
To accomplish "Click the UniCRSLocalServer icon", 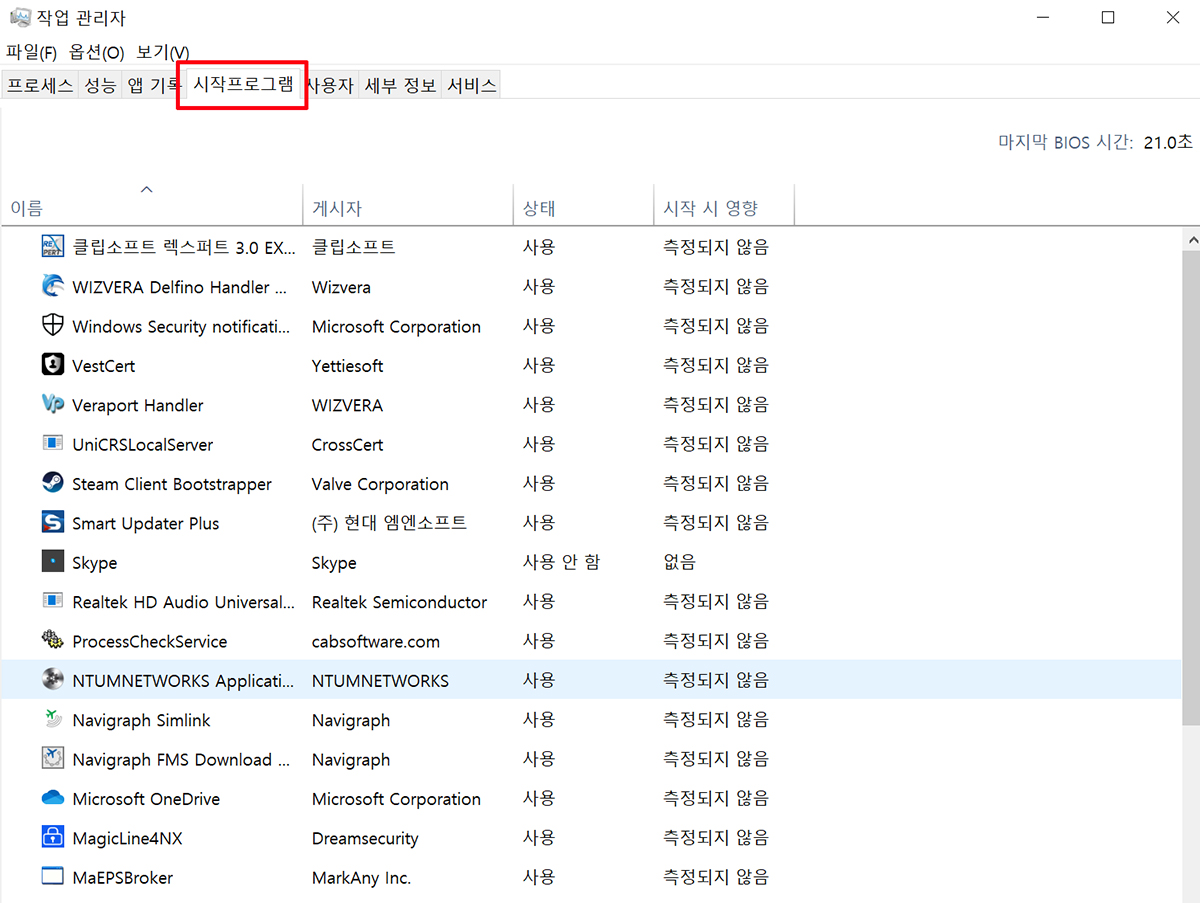I will click(52, 444).
